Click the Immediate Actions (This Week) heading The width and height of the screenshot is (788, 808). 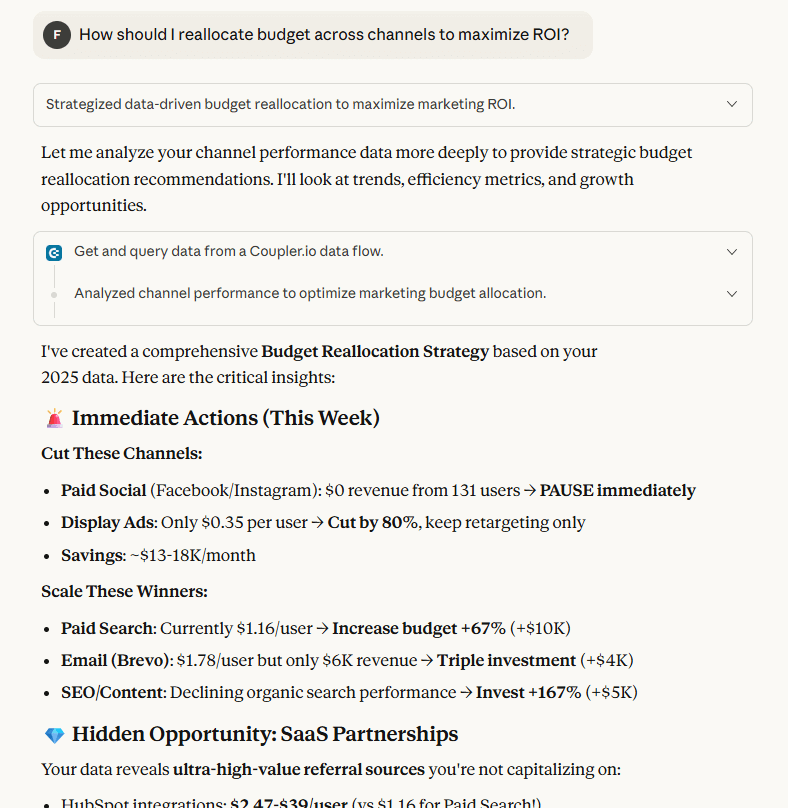pos(225,418)
